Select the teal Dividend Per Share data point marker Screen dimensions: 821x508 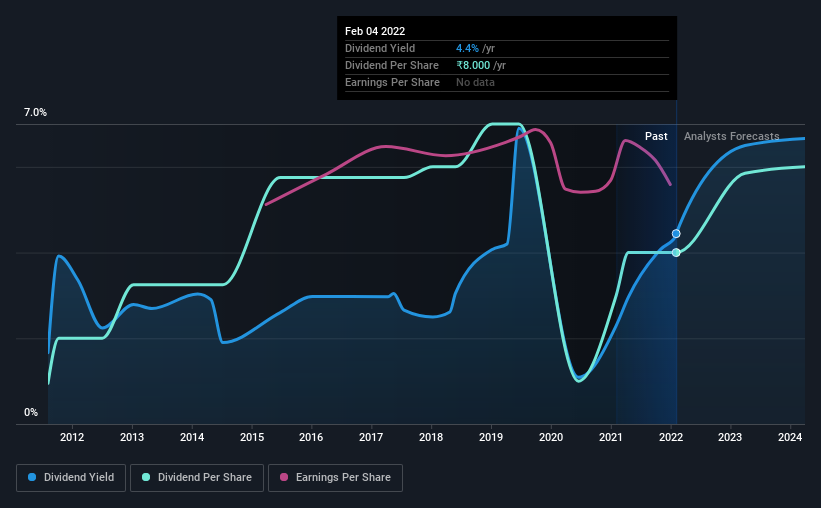point(676,252)
